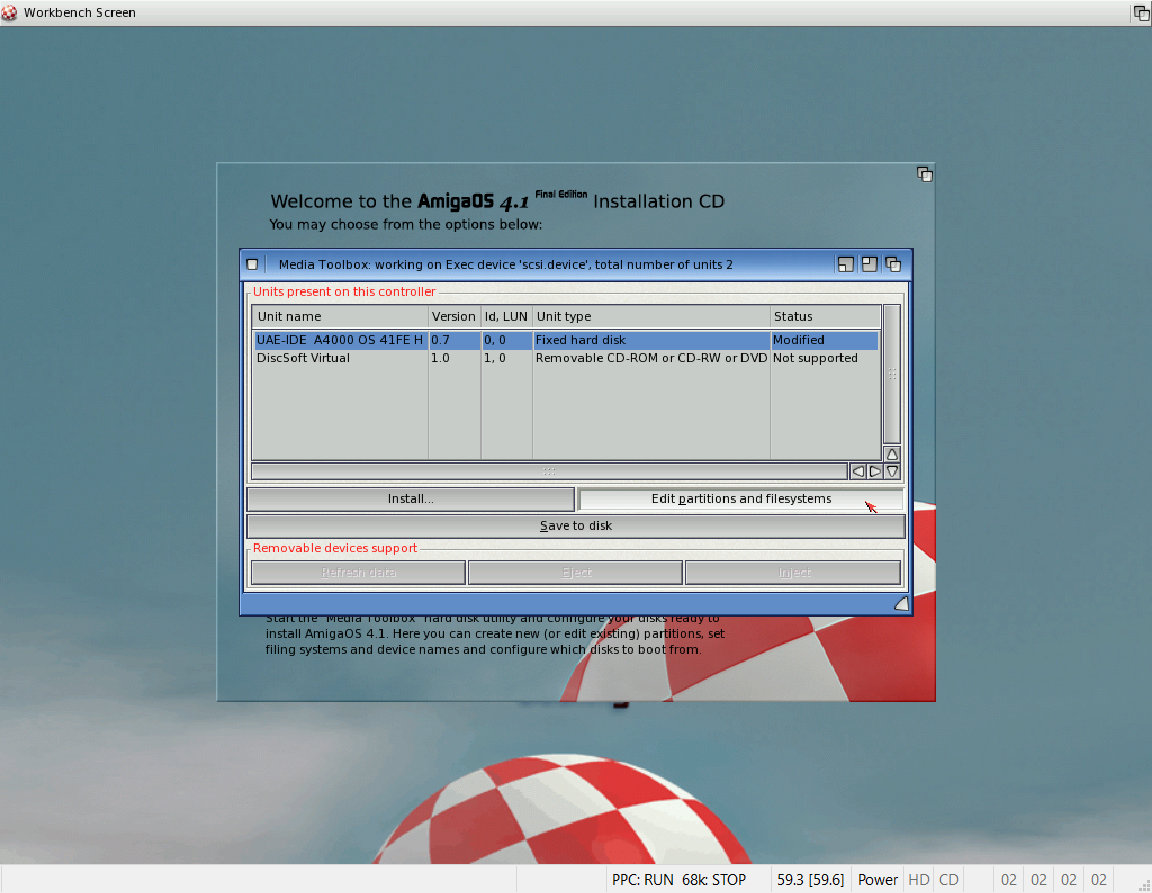Click the Workbench Screen depth gadget

pyautogui.click(x=1142, y=12)
